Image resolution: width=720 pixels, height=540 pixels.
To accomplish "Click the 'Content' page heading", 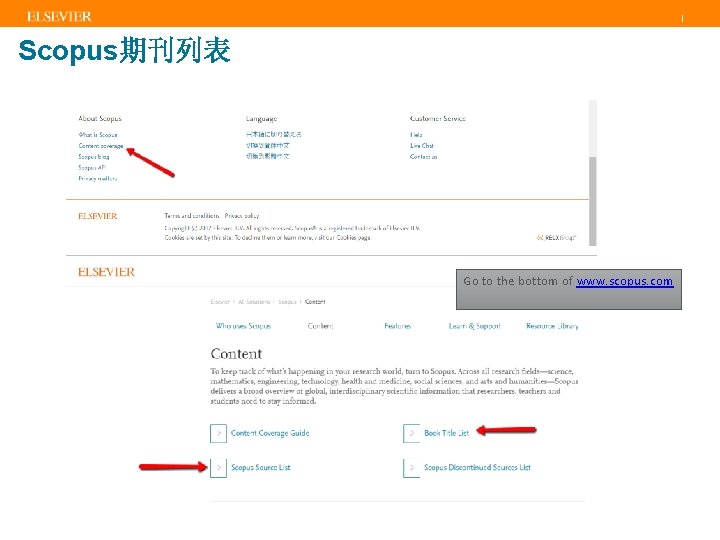I will point(236,354).
